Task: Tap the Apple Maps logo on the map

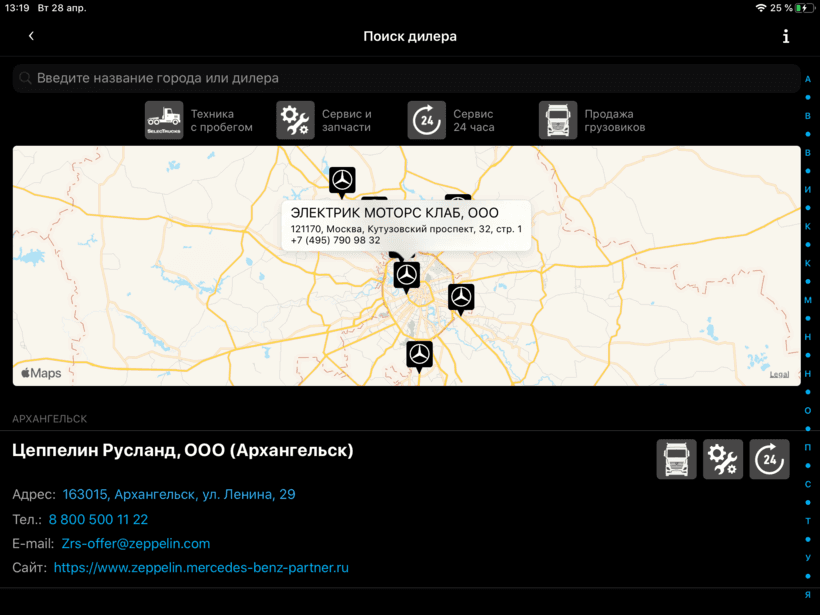Action: point(41,373)
